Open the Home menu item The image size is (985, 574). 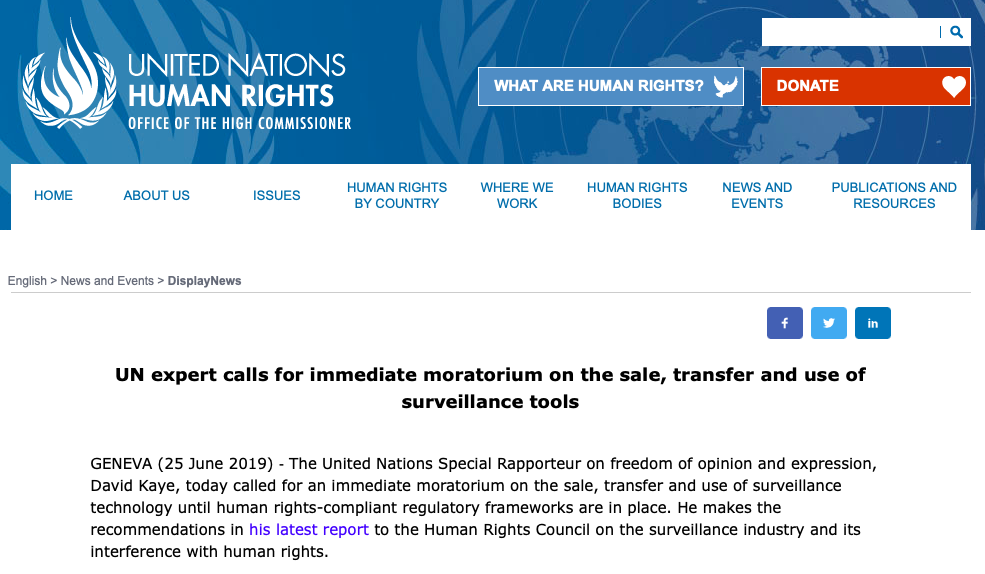click(x=53, y=195)
